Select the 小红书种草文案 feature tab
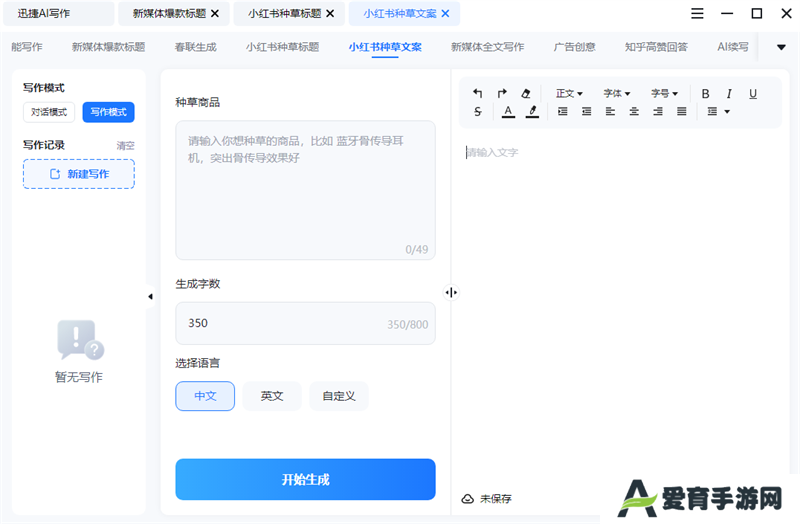Viewport: 800px width, 524px height. click(x=385, y=47)
